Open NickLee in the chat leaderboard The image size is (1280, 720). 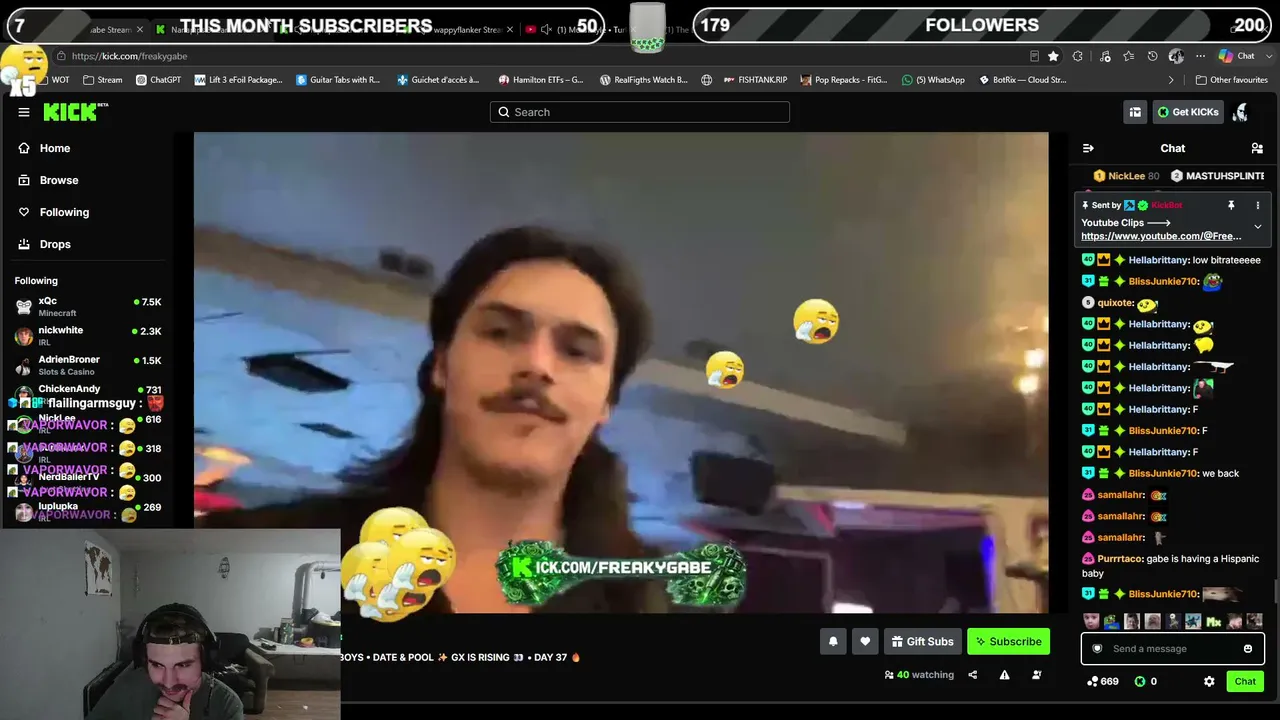1127,176
